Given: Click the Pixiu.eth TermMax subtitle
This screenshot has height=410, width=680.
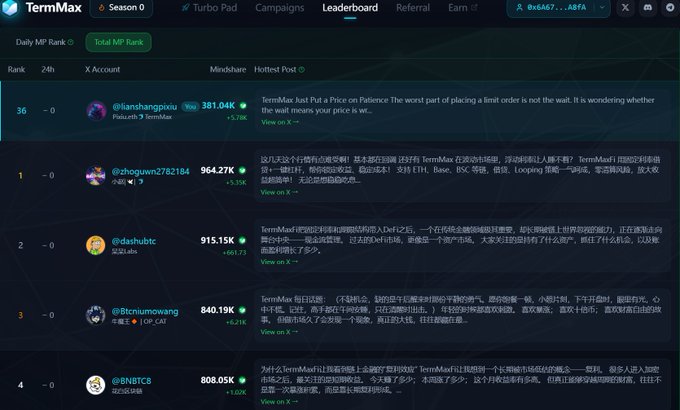Looking at the screenshot, I should pyautogui.click(x=142, y=117).
